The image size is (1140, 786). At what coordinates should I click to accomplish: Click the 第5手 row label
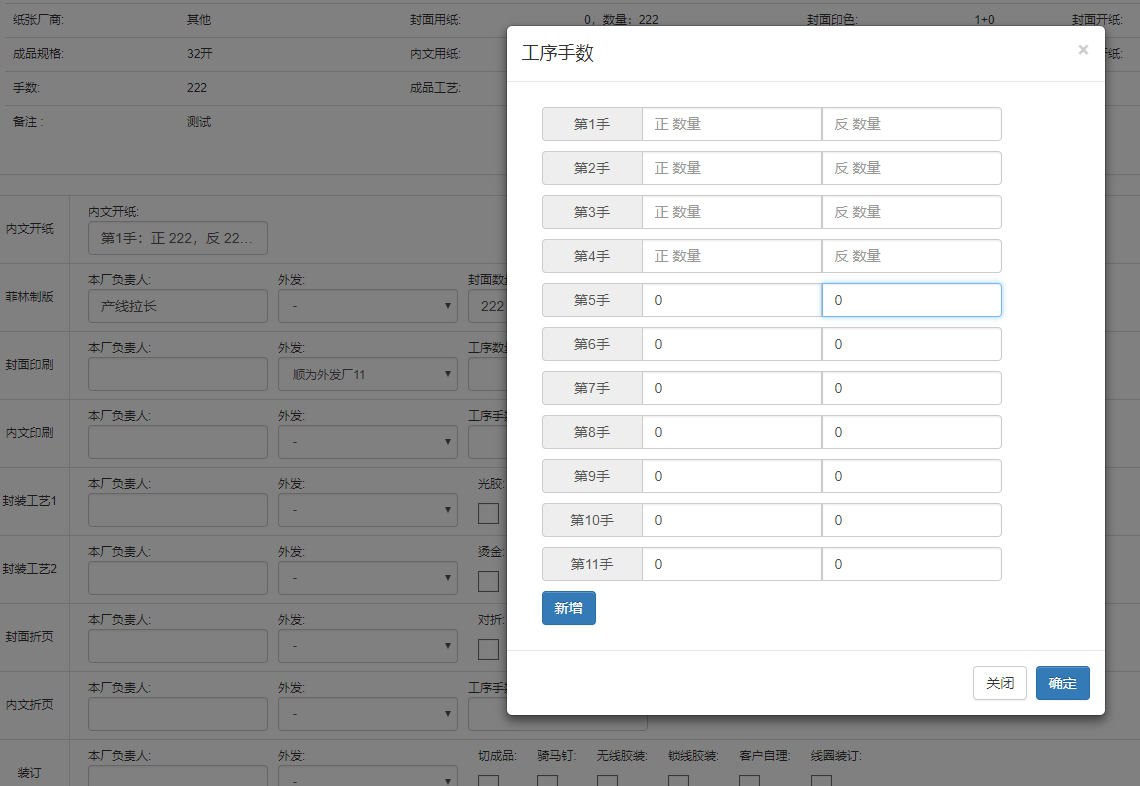click(592, 300)
